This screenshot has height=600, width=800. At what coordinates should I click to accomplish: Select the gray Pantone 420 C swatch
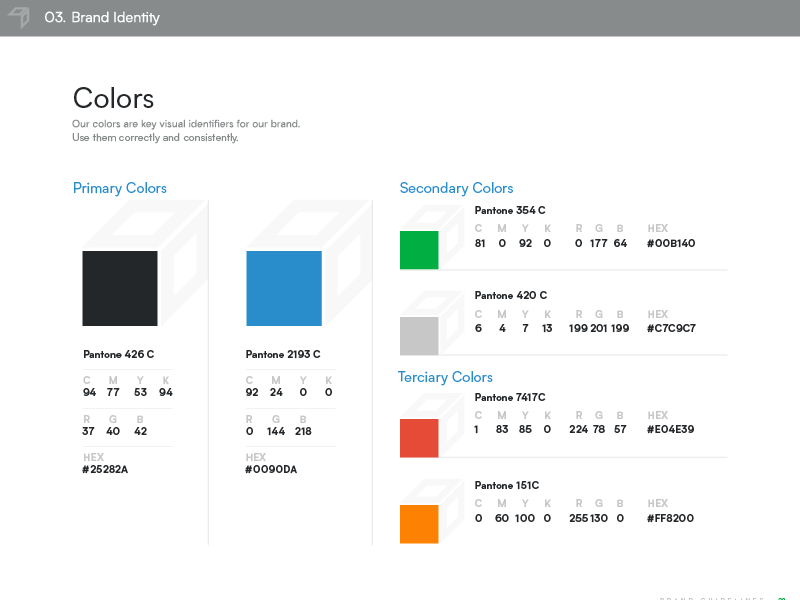coord(419,336)
